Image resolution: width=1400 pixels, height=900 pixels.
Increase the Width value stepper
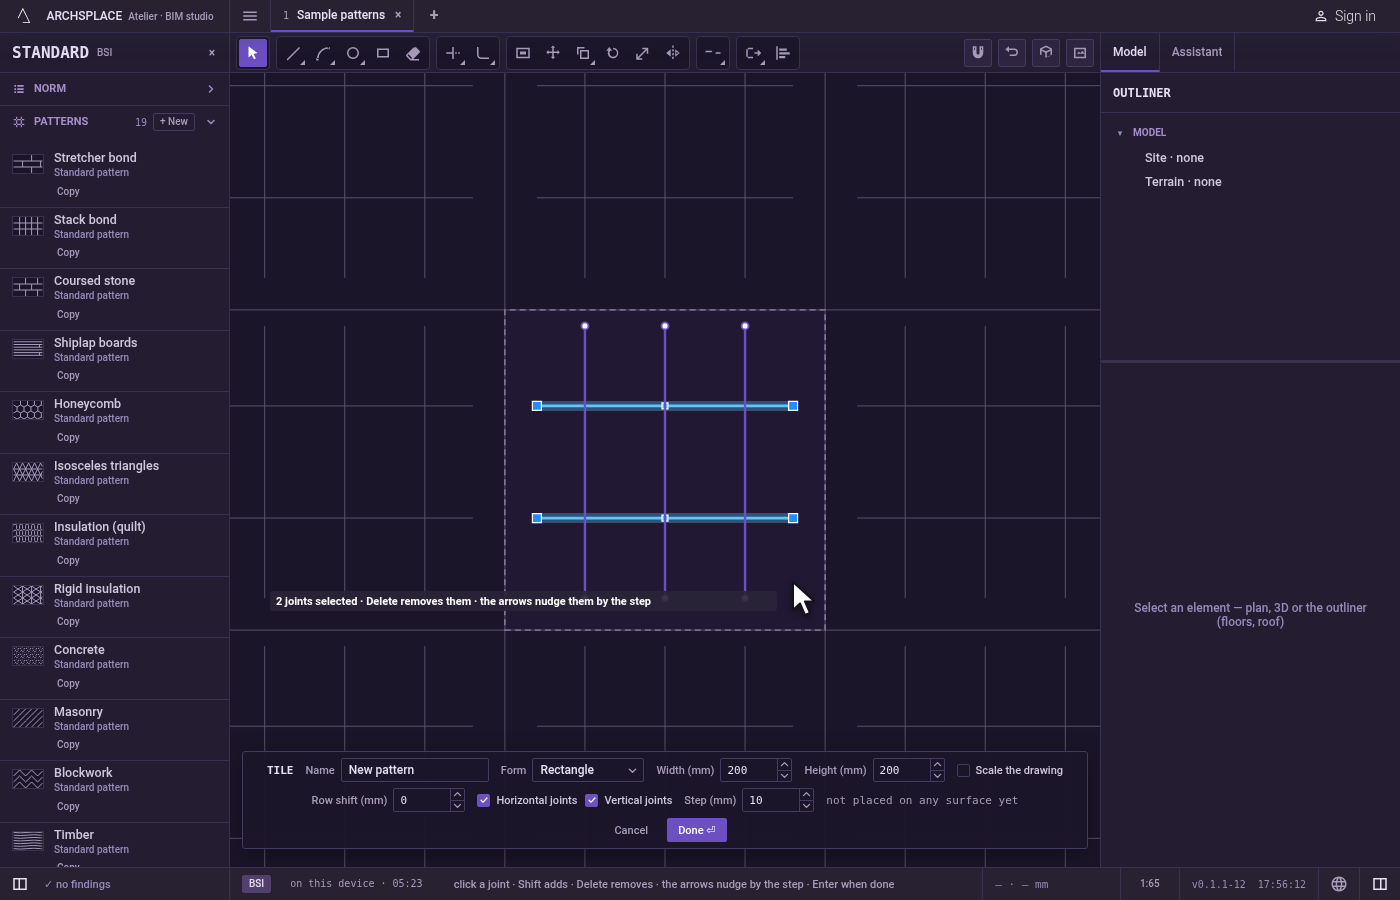tap(784, 765)
